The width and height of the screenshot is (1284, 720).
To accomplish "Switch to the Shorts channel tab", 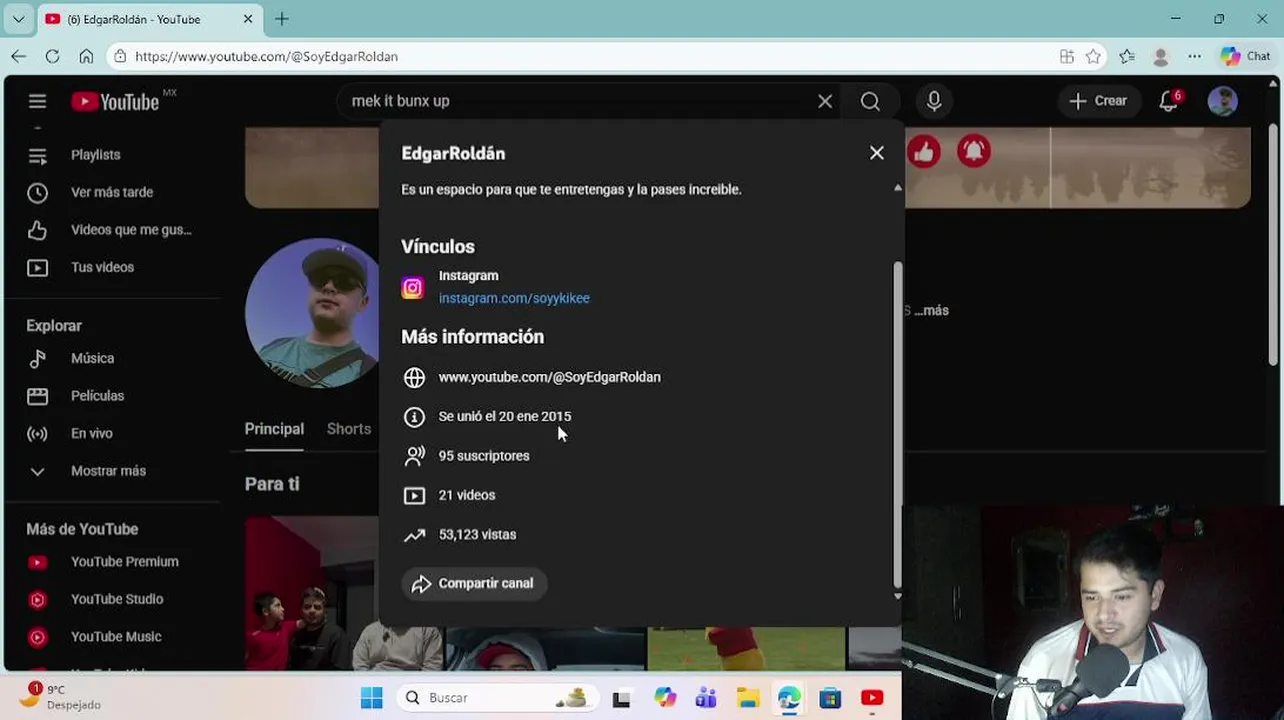I will tap(349, 429).
